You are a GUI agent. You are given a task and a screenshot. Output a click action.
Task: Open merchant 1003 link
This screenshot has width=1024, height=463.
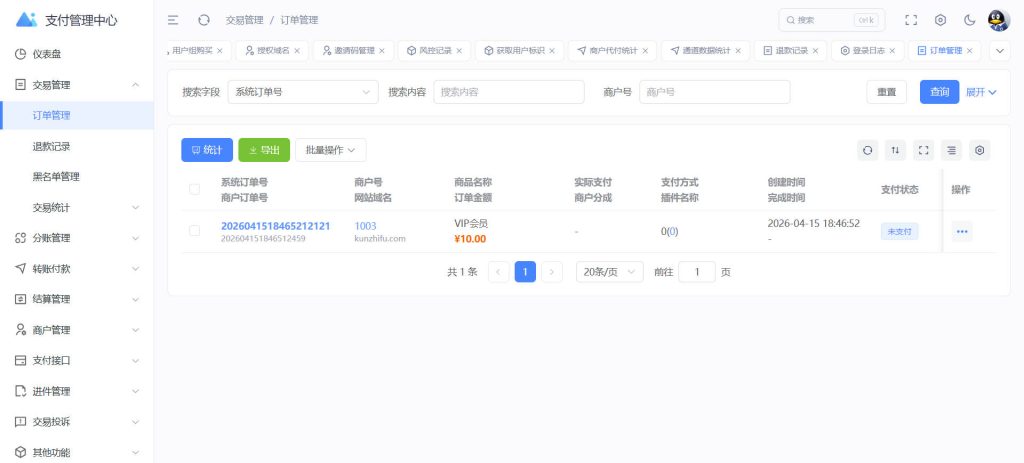tap(365, 226)
